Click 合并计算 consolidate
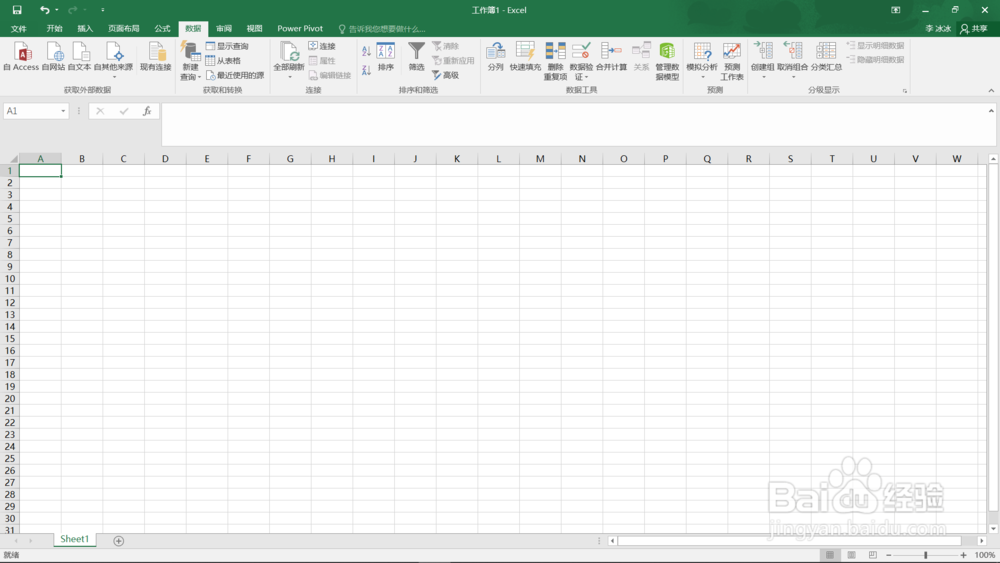The image size is (1000, 563). click(612, 57)
